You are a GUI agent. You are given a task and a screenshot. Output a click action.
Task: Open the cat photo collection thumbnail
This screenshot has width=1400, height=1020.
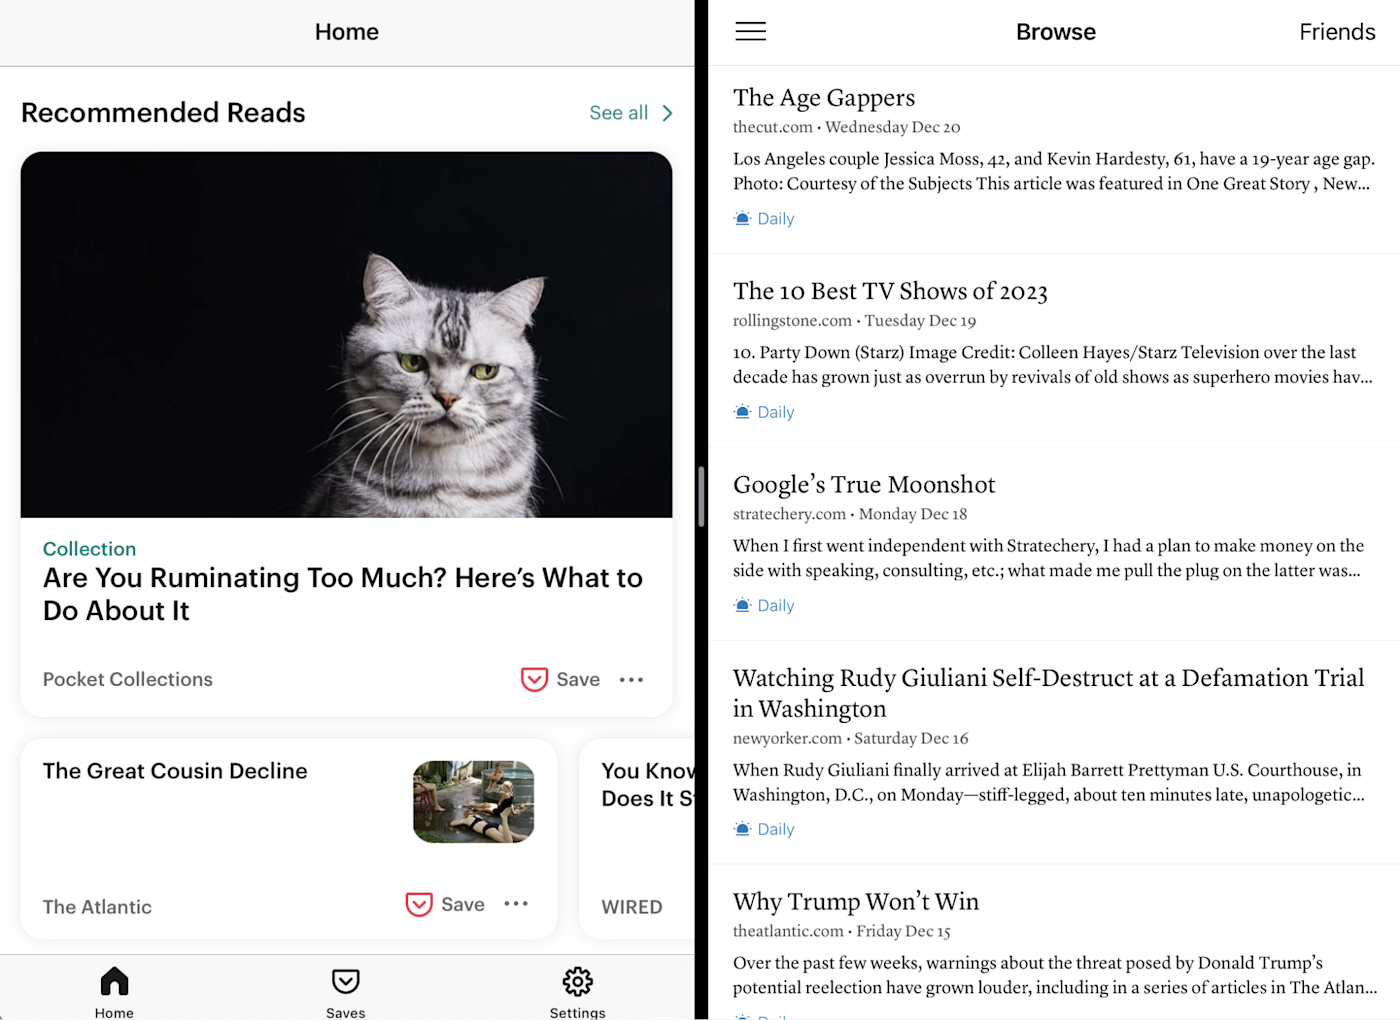[x=346, y=335]
